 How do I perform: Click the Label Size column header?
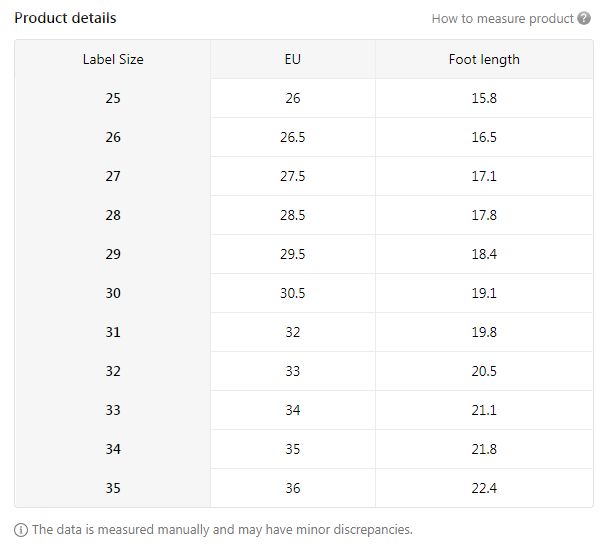113,59
